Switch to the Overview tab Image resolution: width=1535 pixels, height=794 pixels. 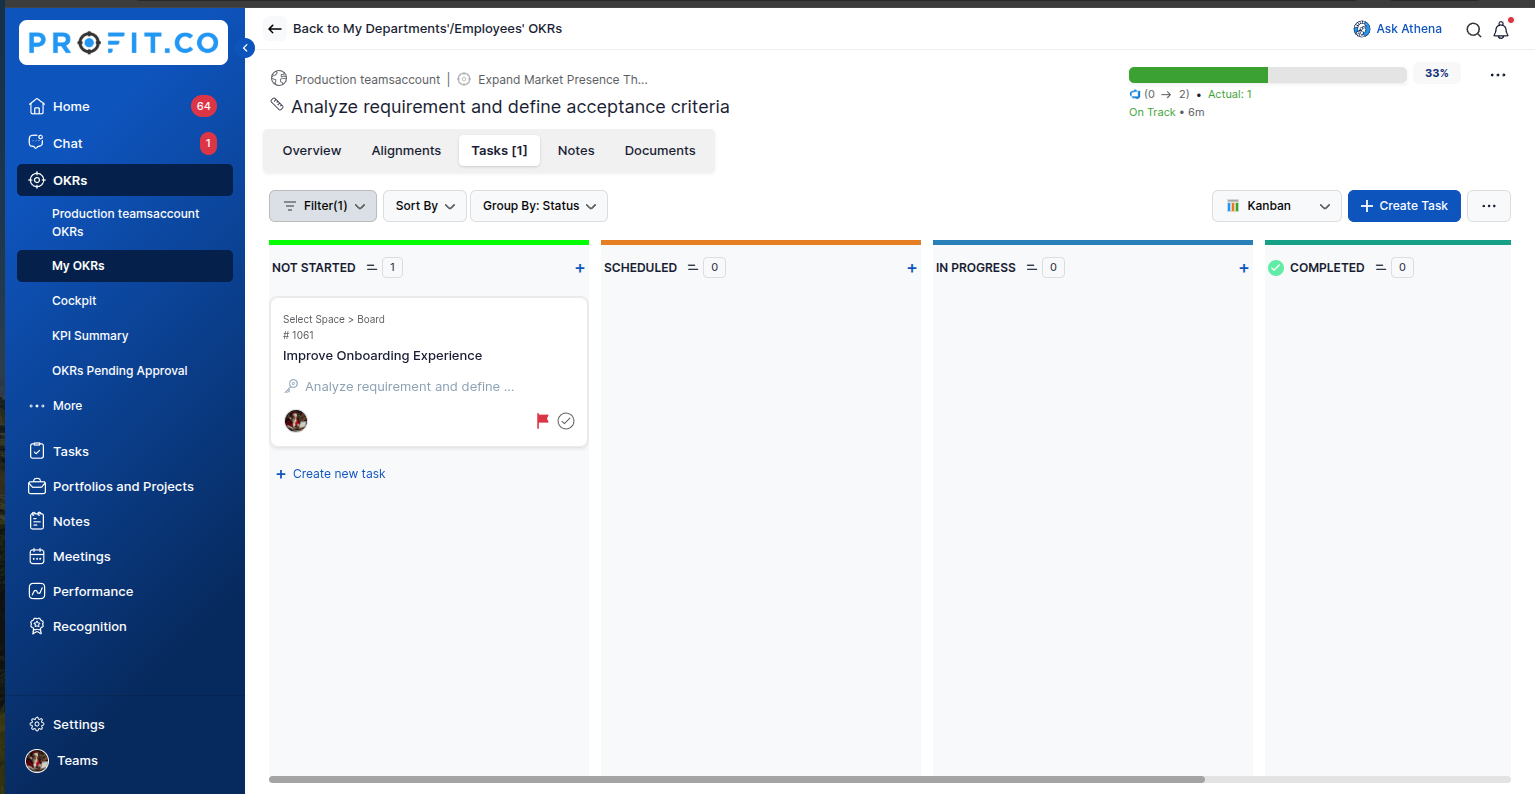pyautogui.click(x=312, y=151)
